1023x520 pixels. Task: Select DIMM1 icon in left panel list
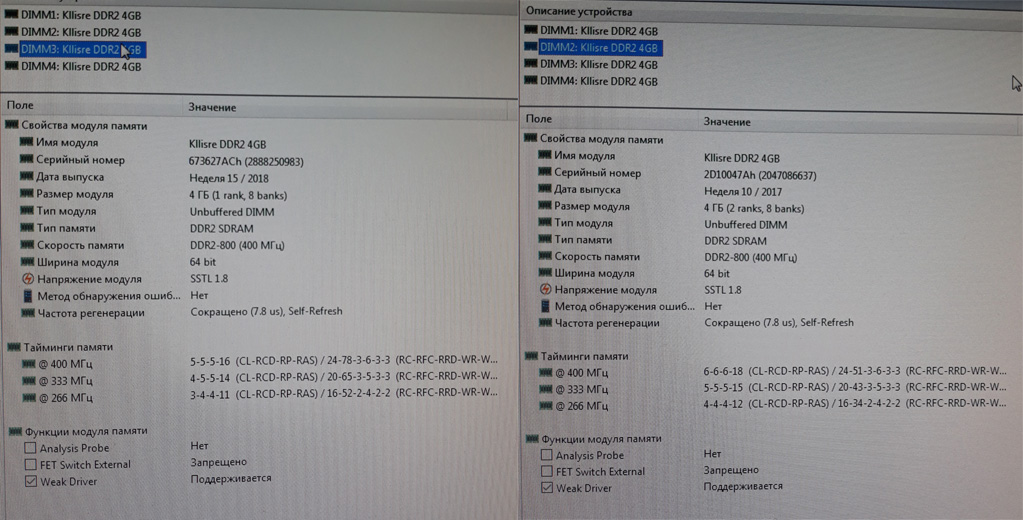[12, 16]
